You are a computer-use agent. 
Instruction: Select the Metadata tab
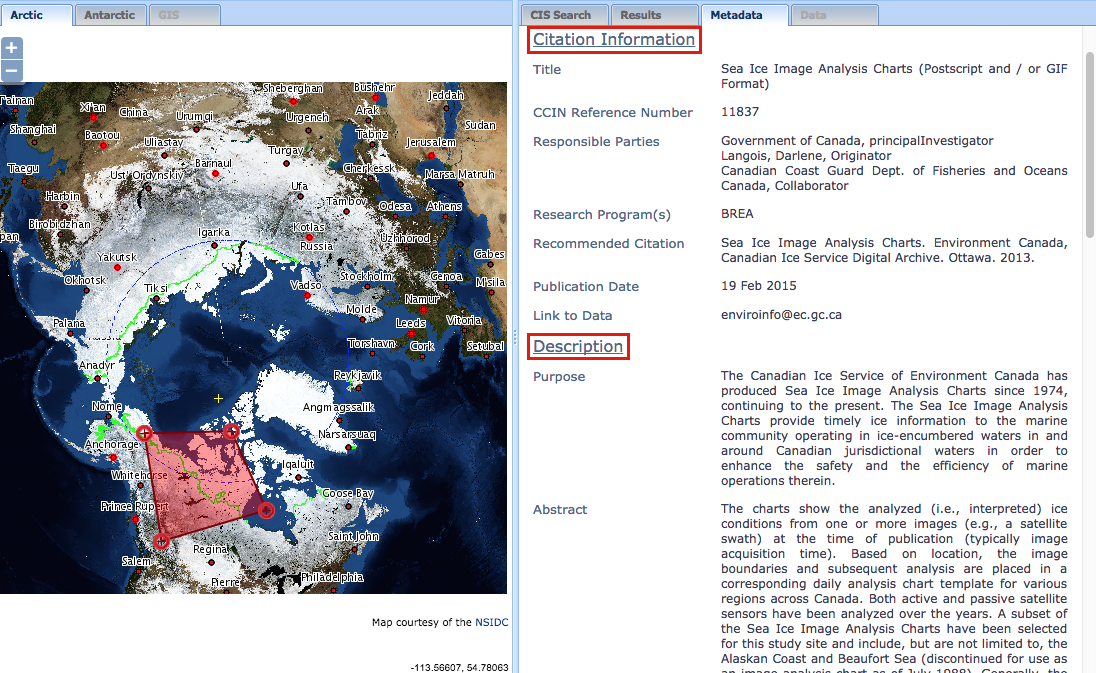point(731,15)
